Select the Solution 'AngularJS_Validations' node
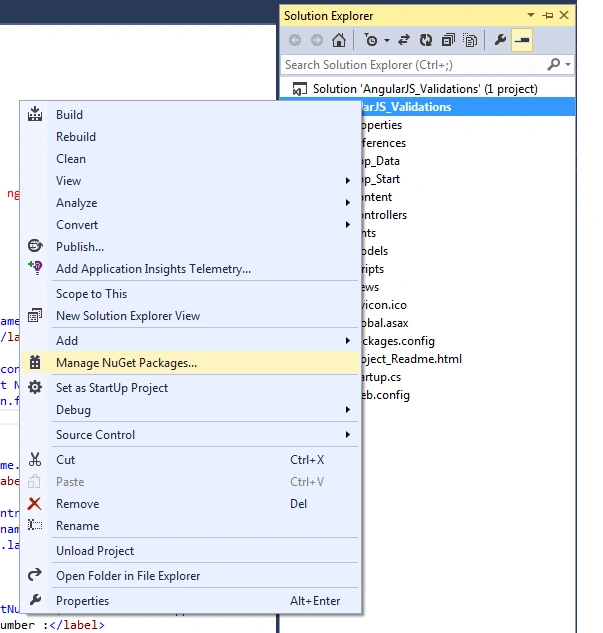Image resolution: width=603 pixels, height=633 pixels. click(x=425, y=89)
